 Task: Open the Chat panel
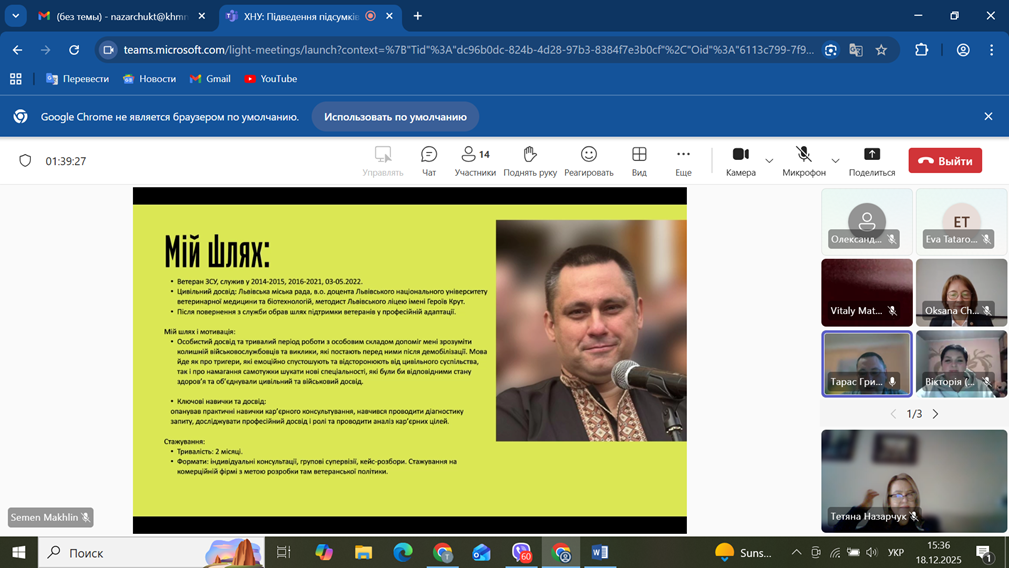pyautogui.click(x=429, y=160)
